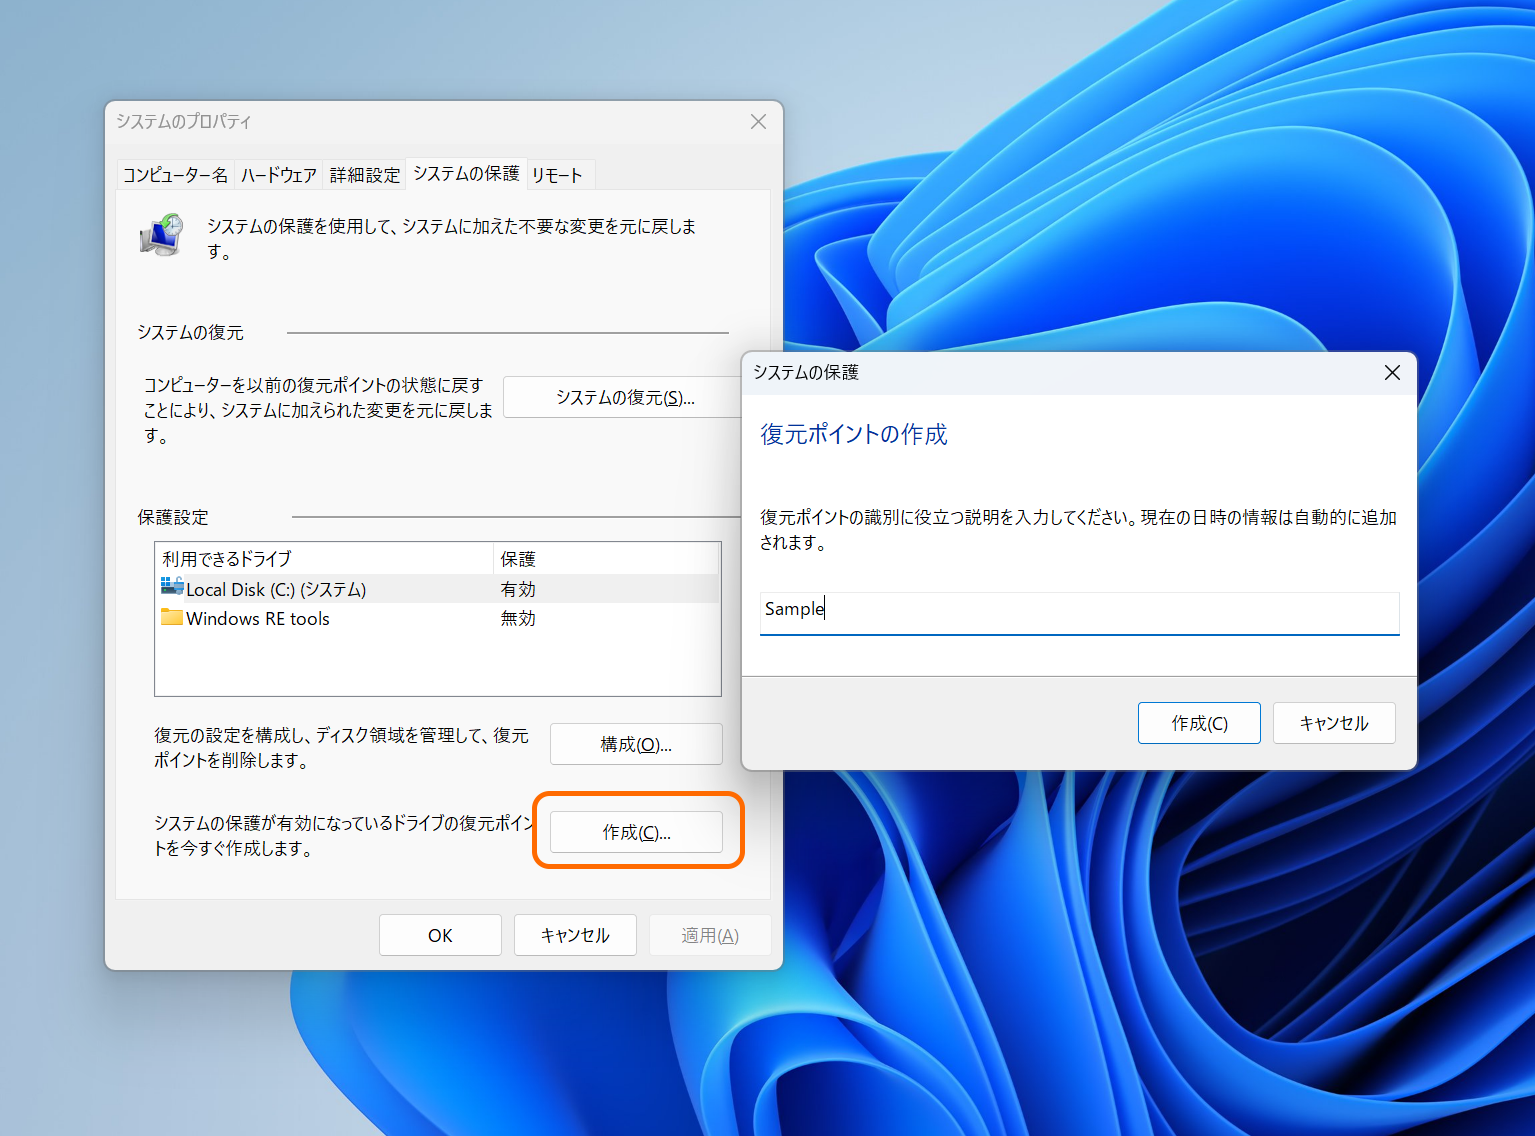Click OK in システムのプロパティ window

click(x=440, y=934)
